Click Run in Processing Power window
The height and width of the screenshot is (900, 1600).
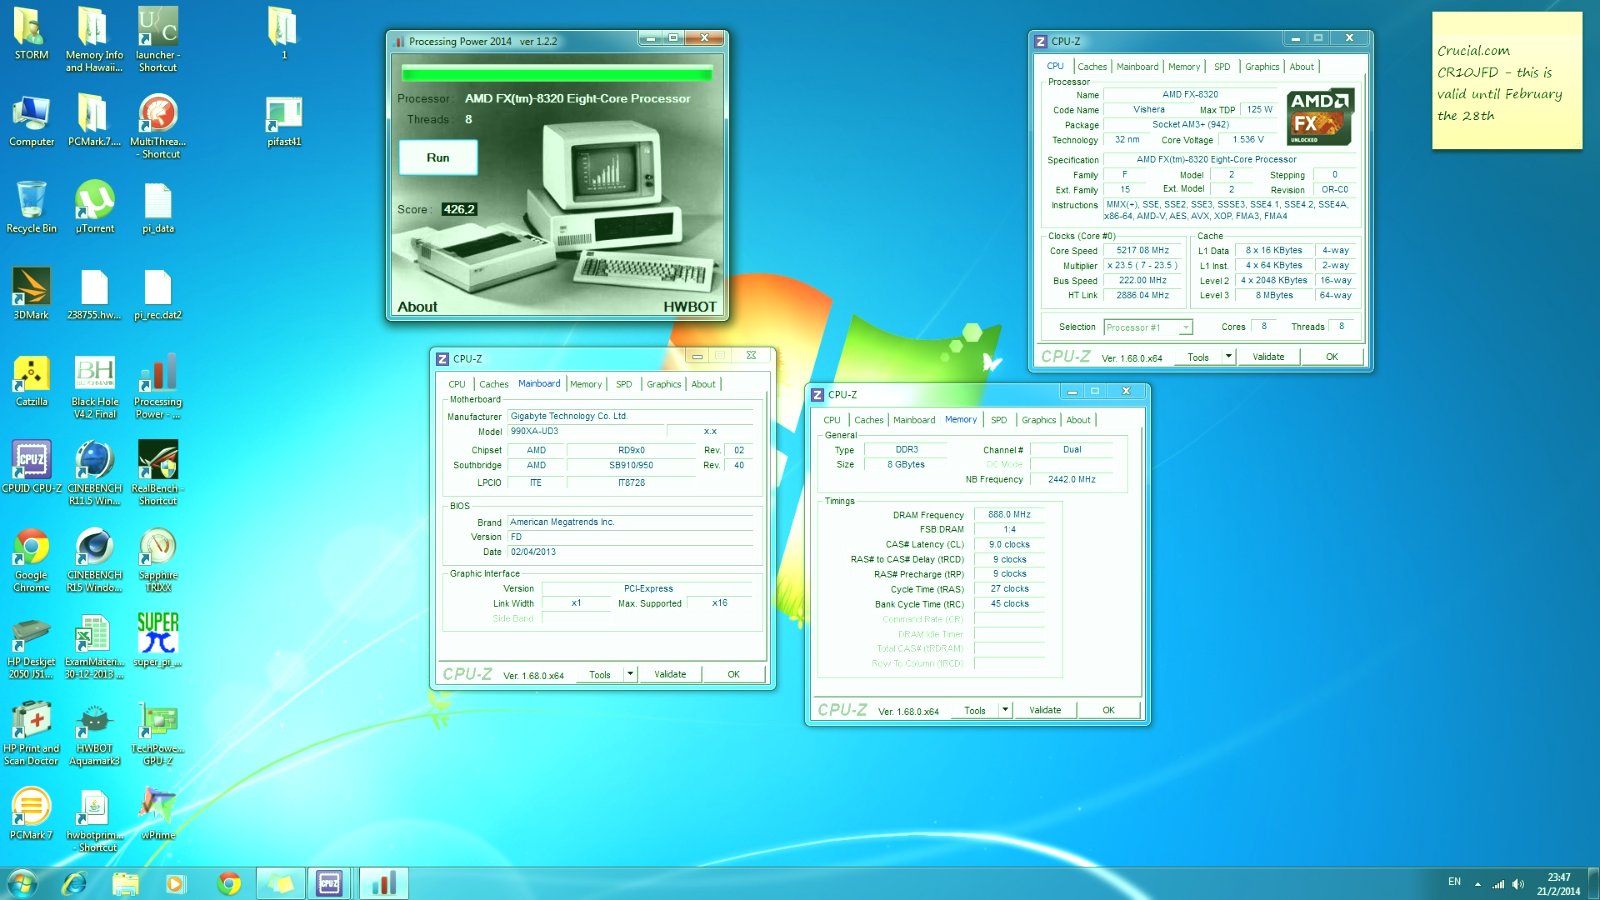(438, 158)
